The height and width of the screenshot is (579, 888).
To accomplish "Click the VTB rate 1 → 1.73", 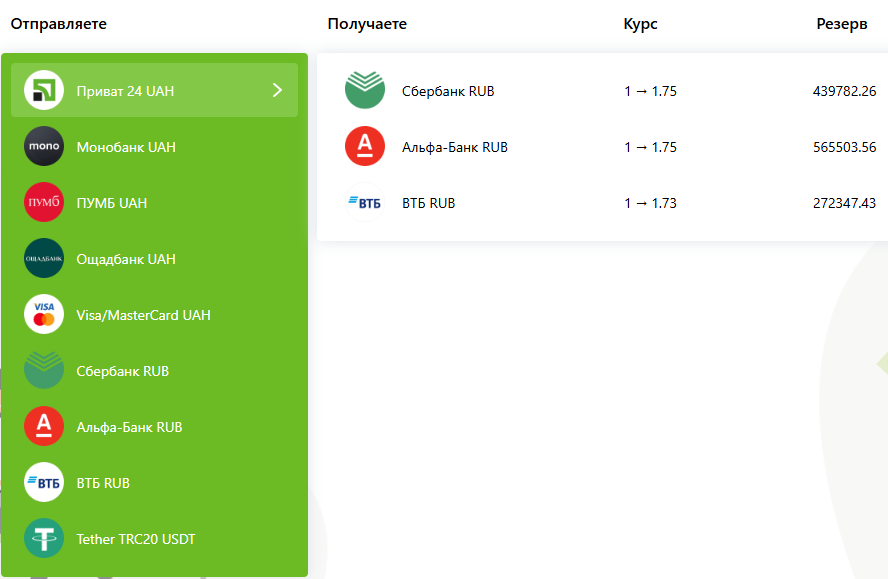I will click(650, 203).
